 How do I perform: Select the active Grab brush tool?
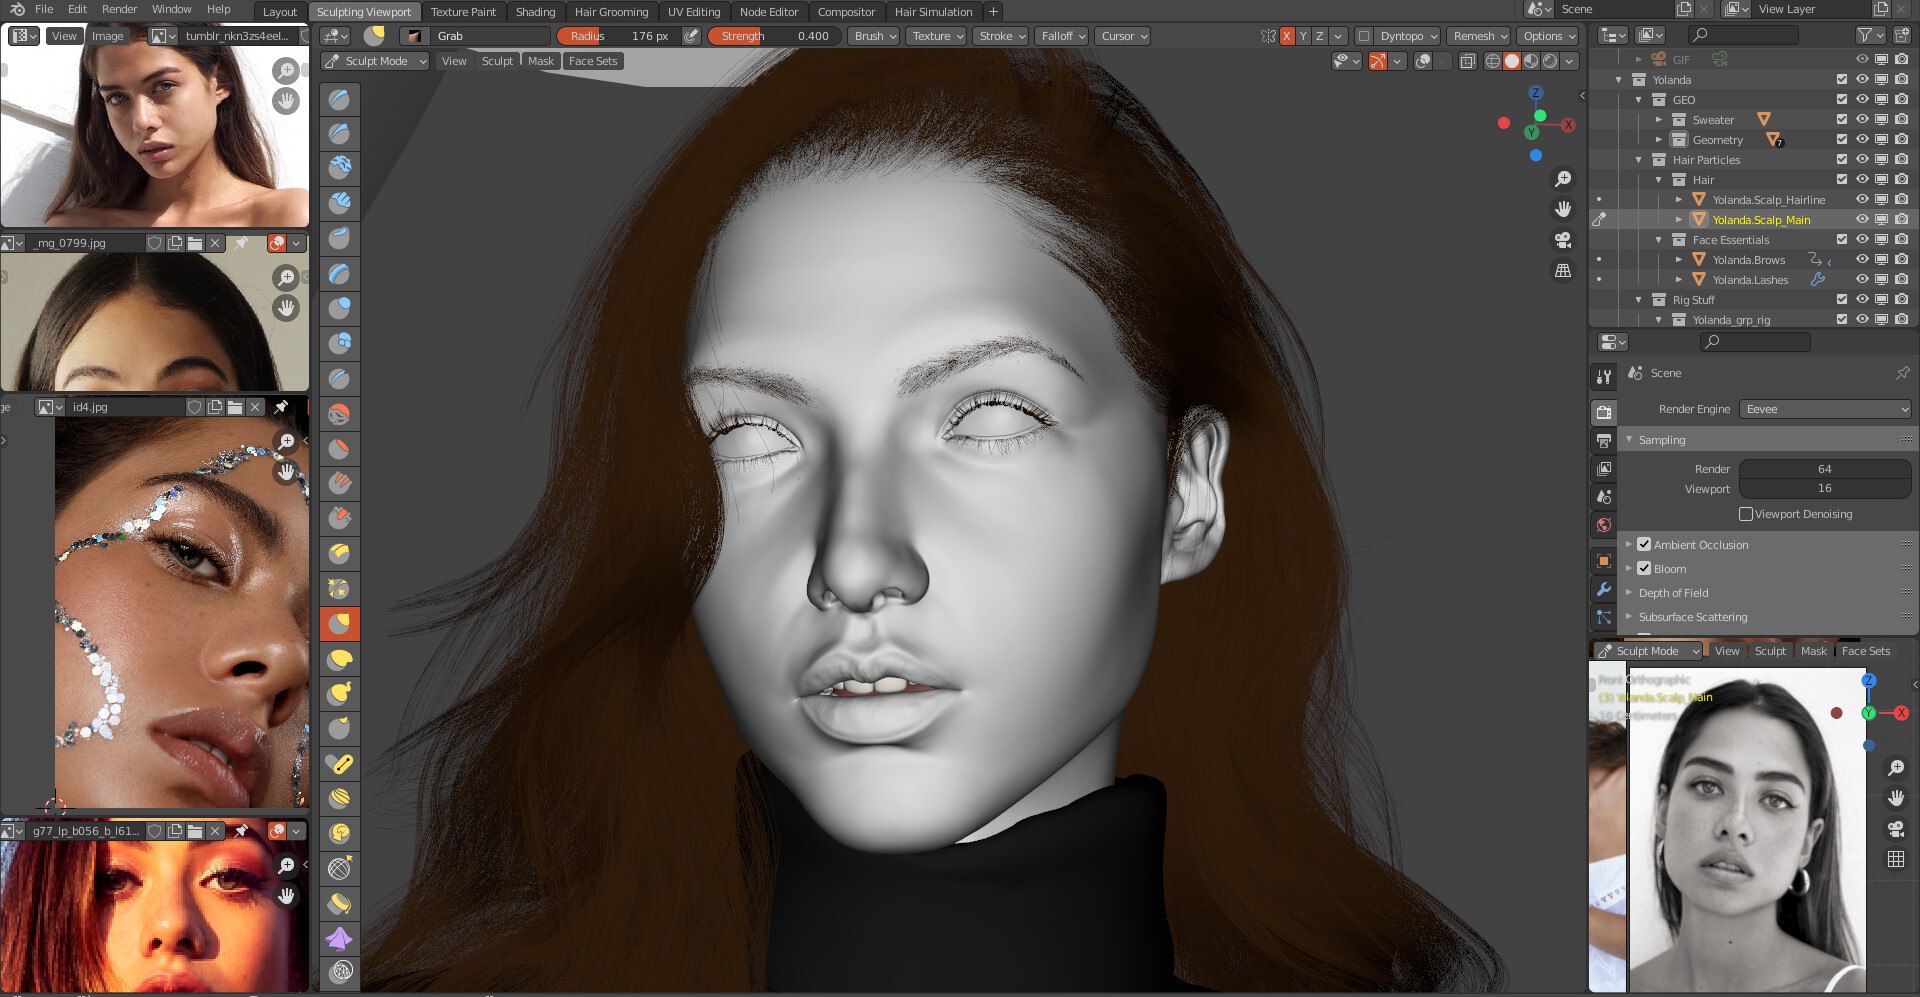[340, 623]
